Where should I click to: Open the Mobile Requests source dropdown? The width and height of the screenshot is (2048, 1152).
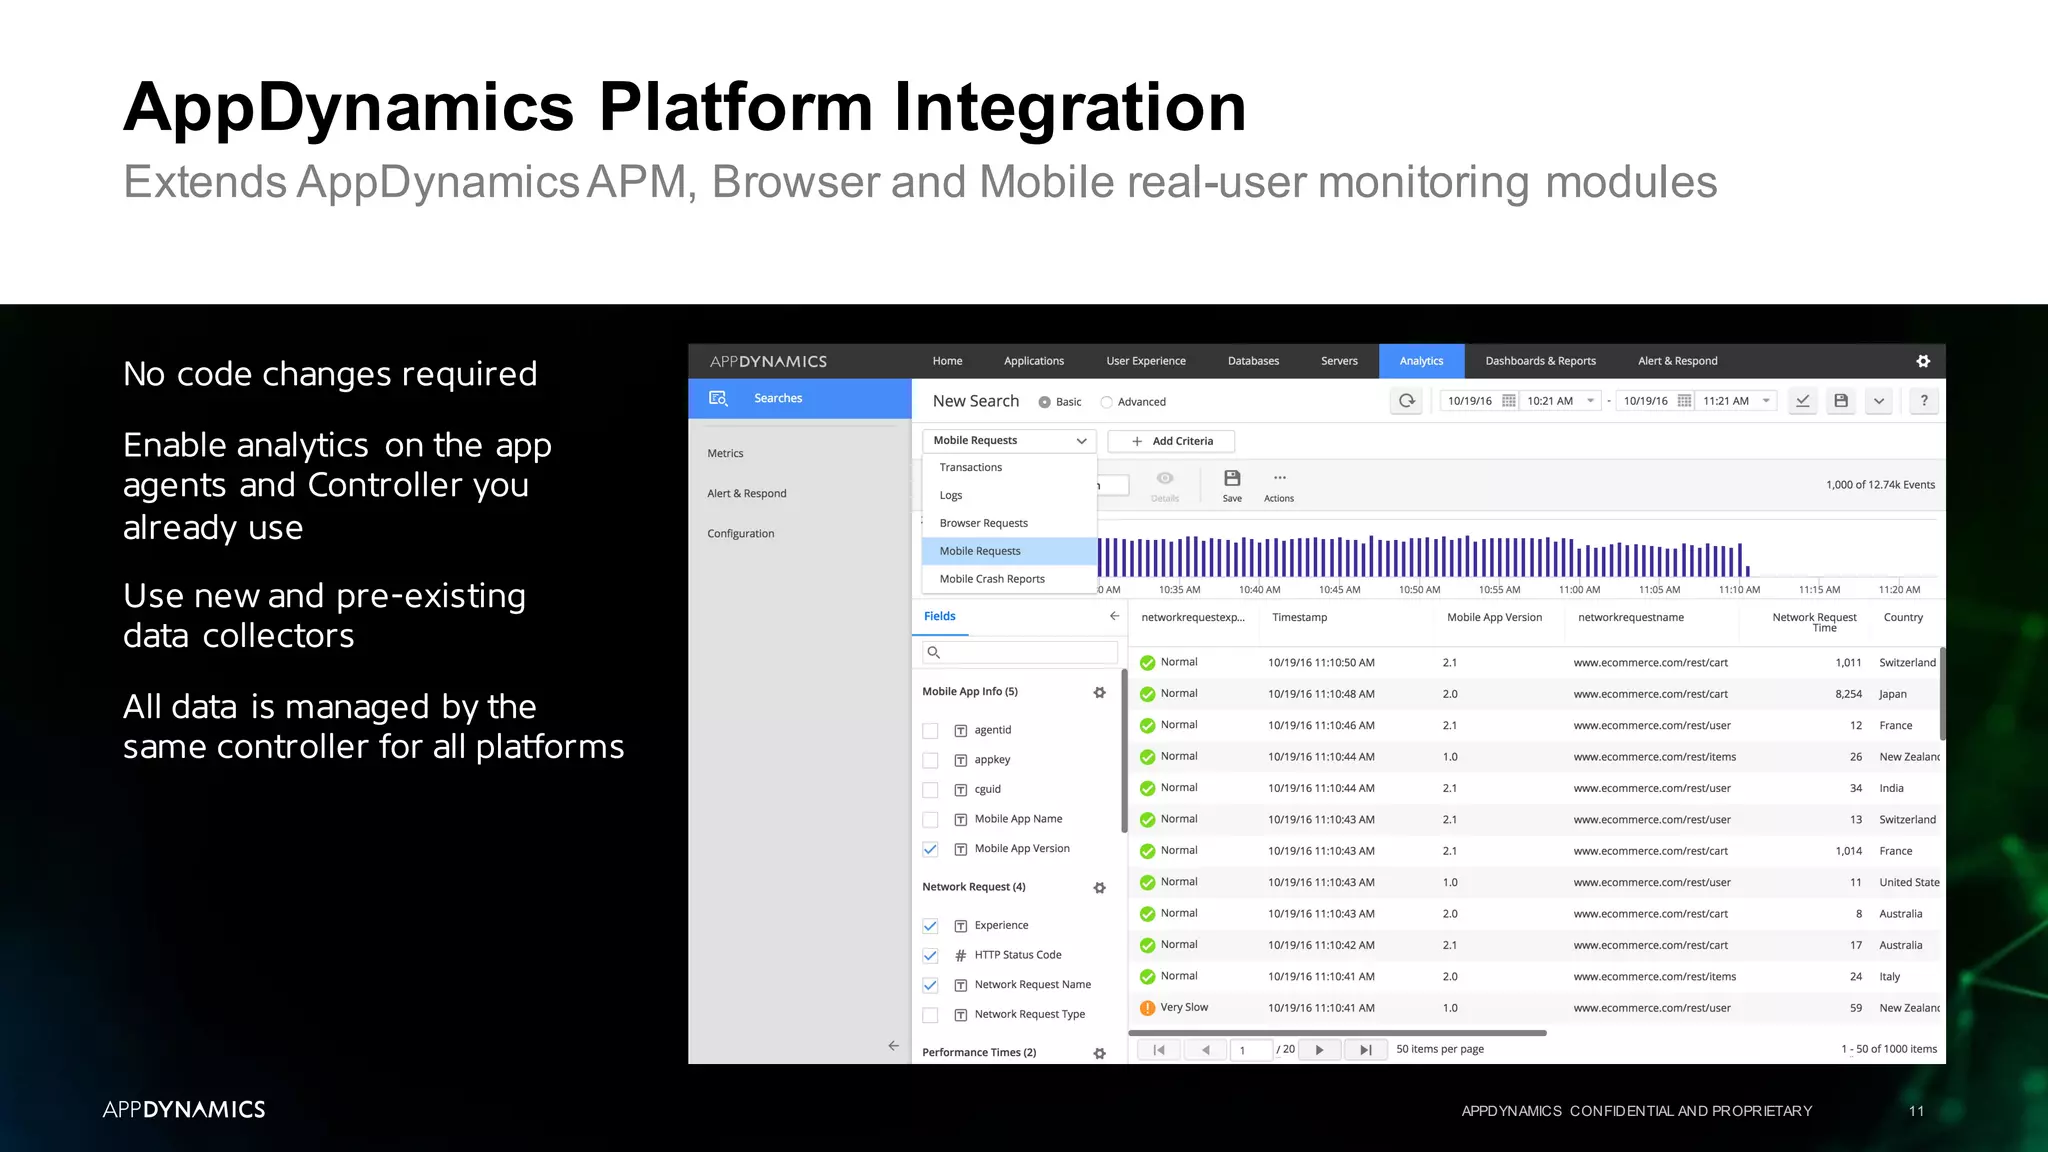tap(1009, 441)
